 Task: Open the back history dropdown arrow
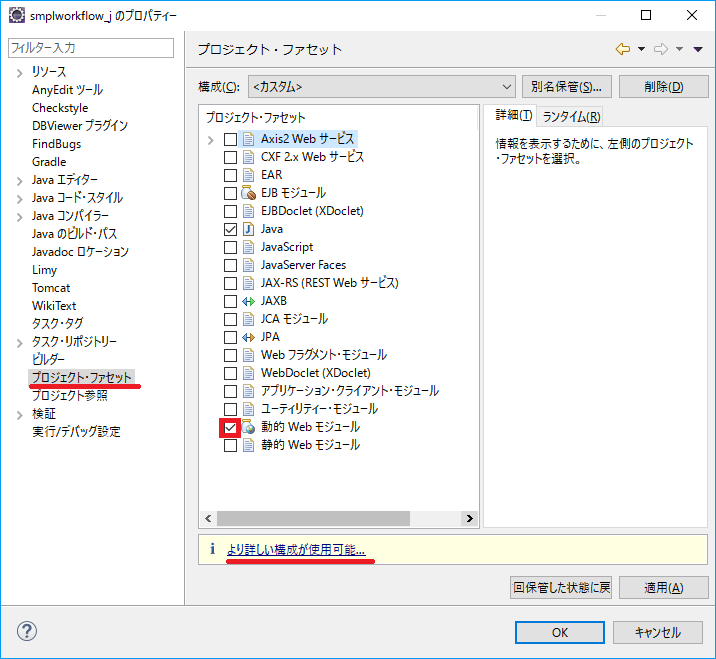(641, 49)
